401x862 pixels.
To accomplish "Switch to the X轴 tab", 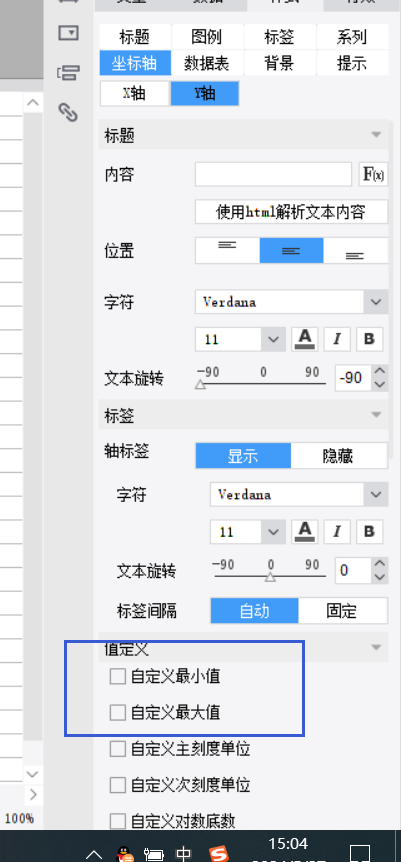I will (135, 93).
